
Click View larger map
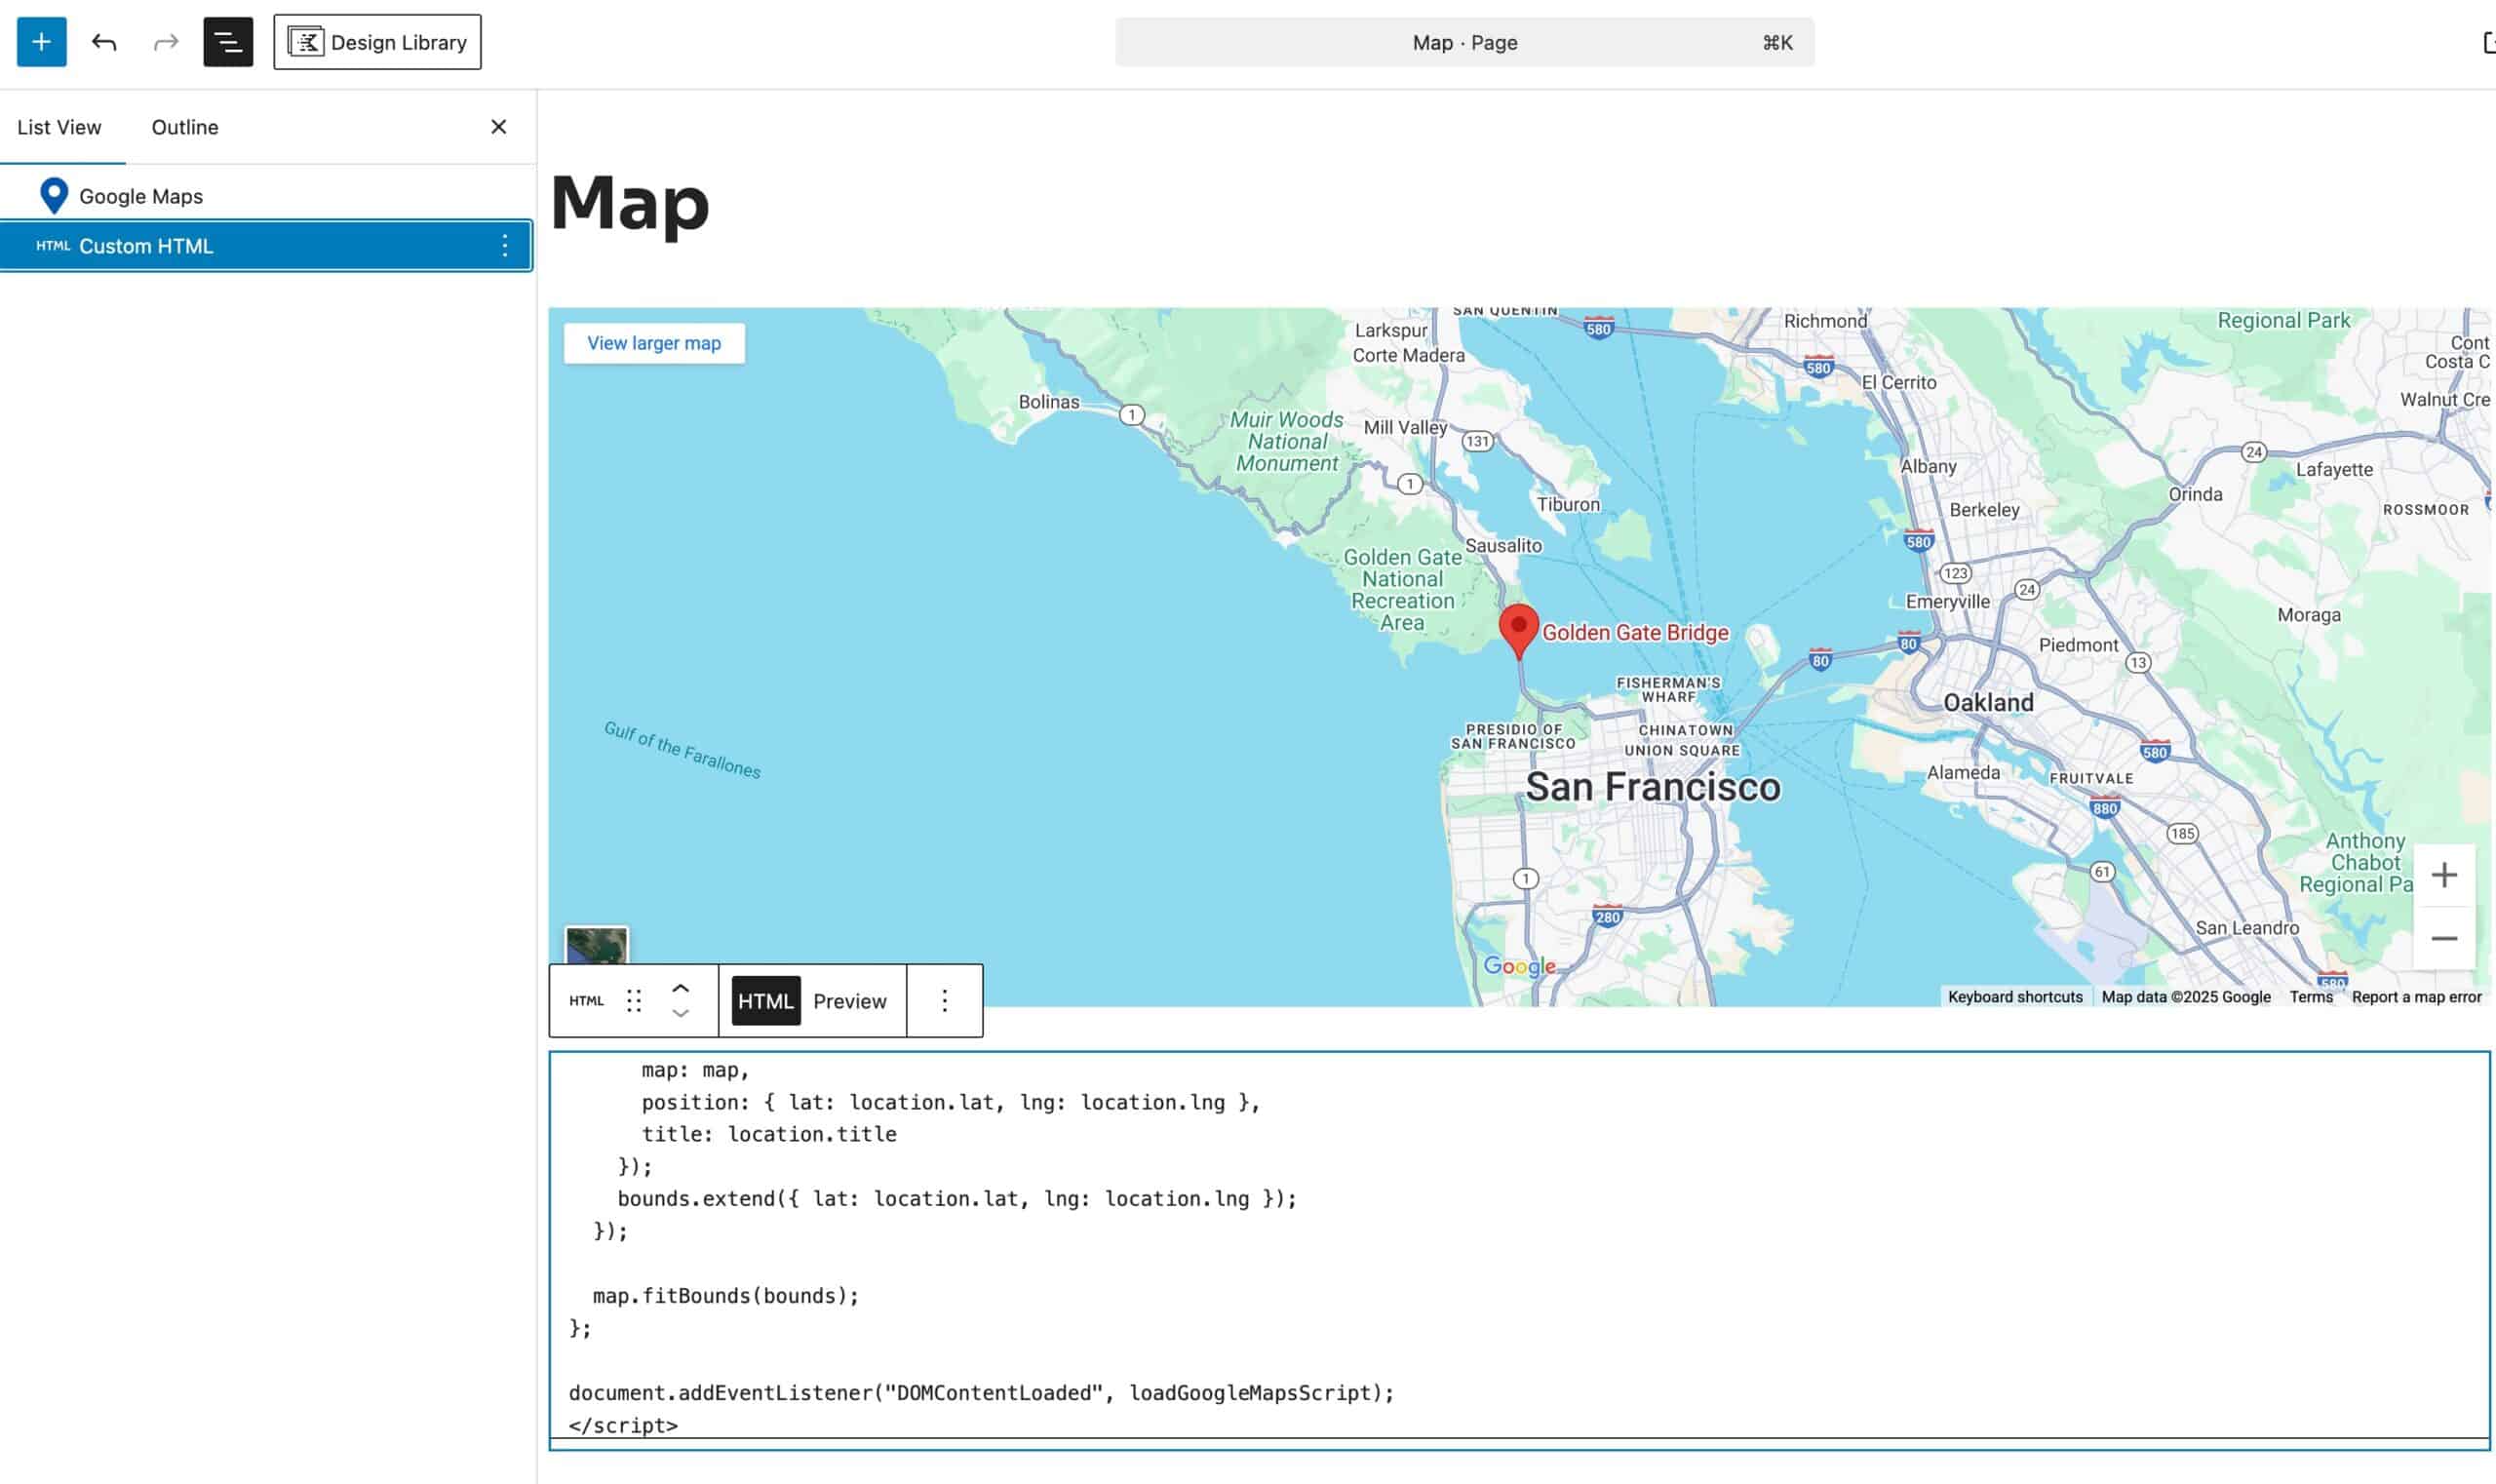(654, 343)
